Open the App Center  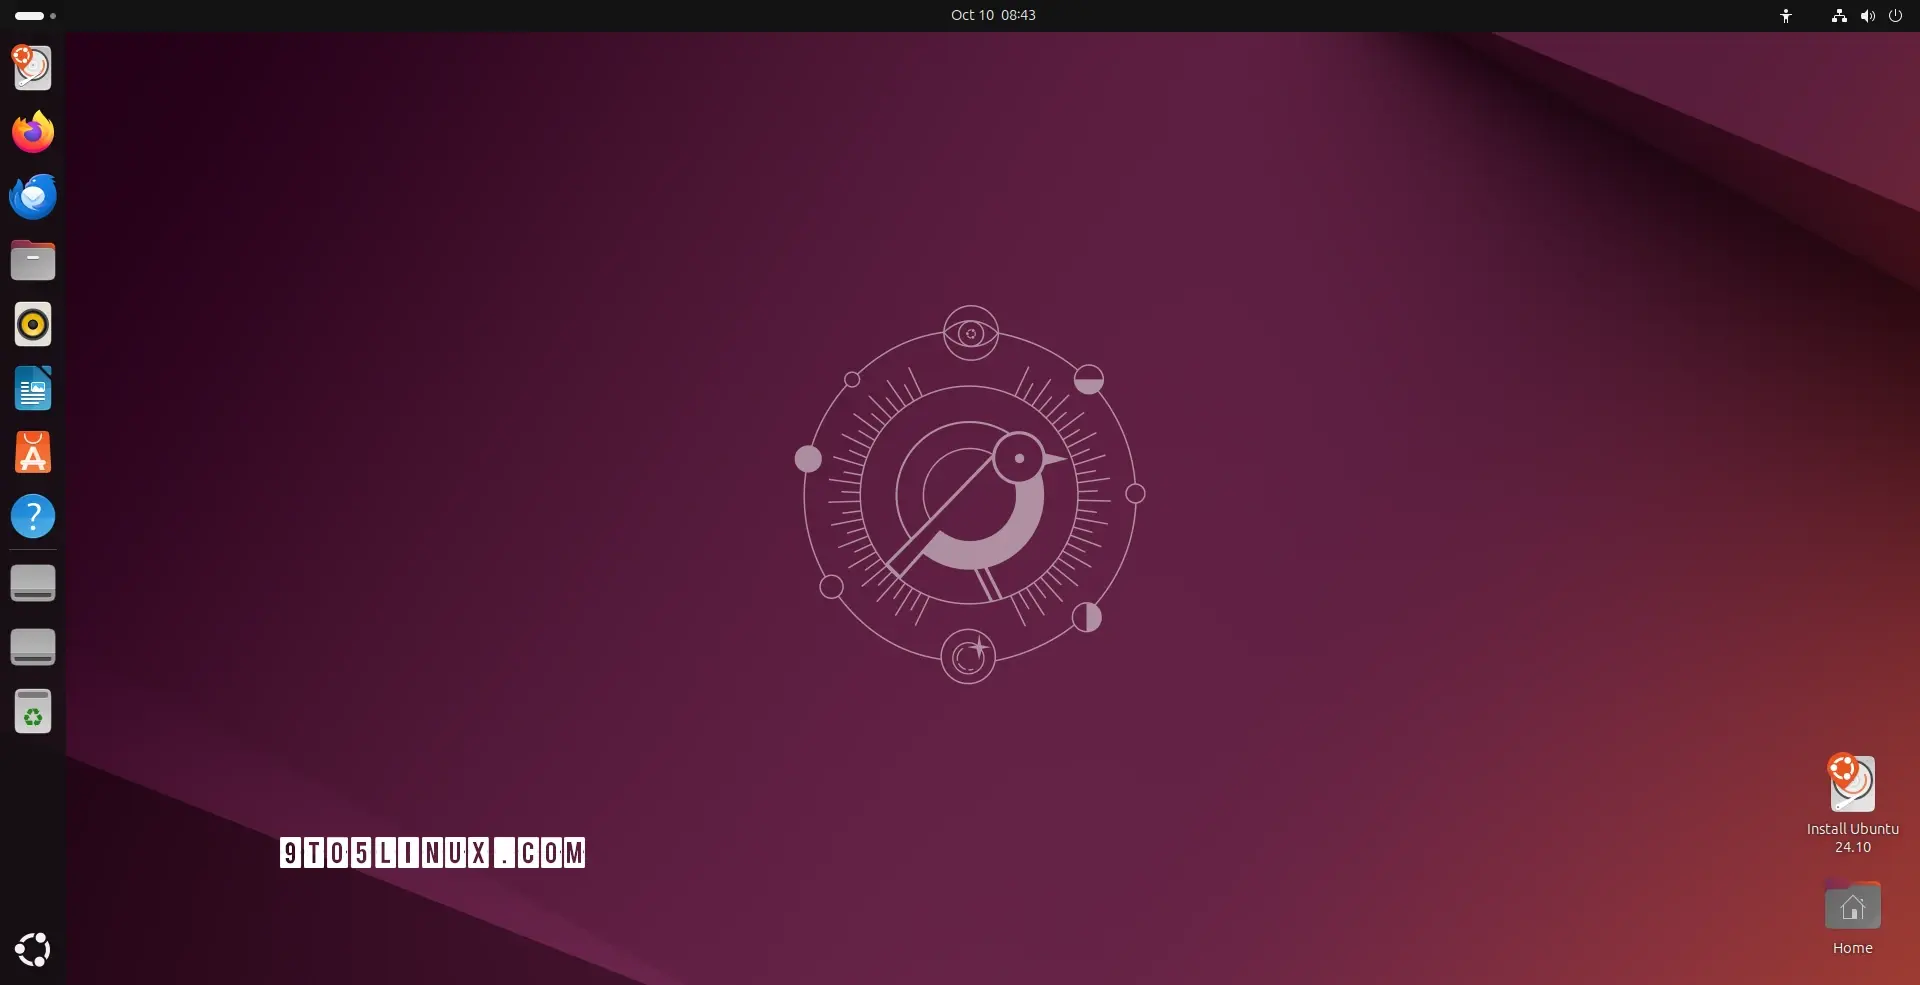coord(32,453)
